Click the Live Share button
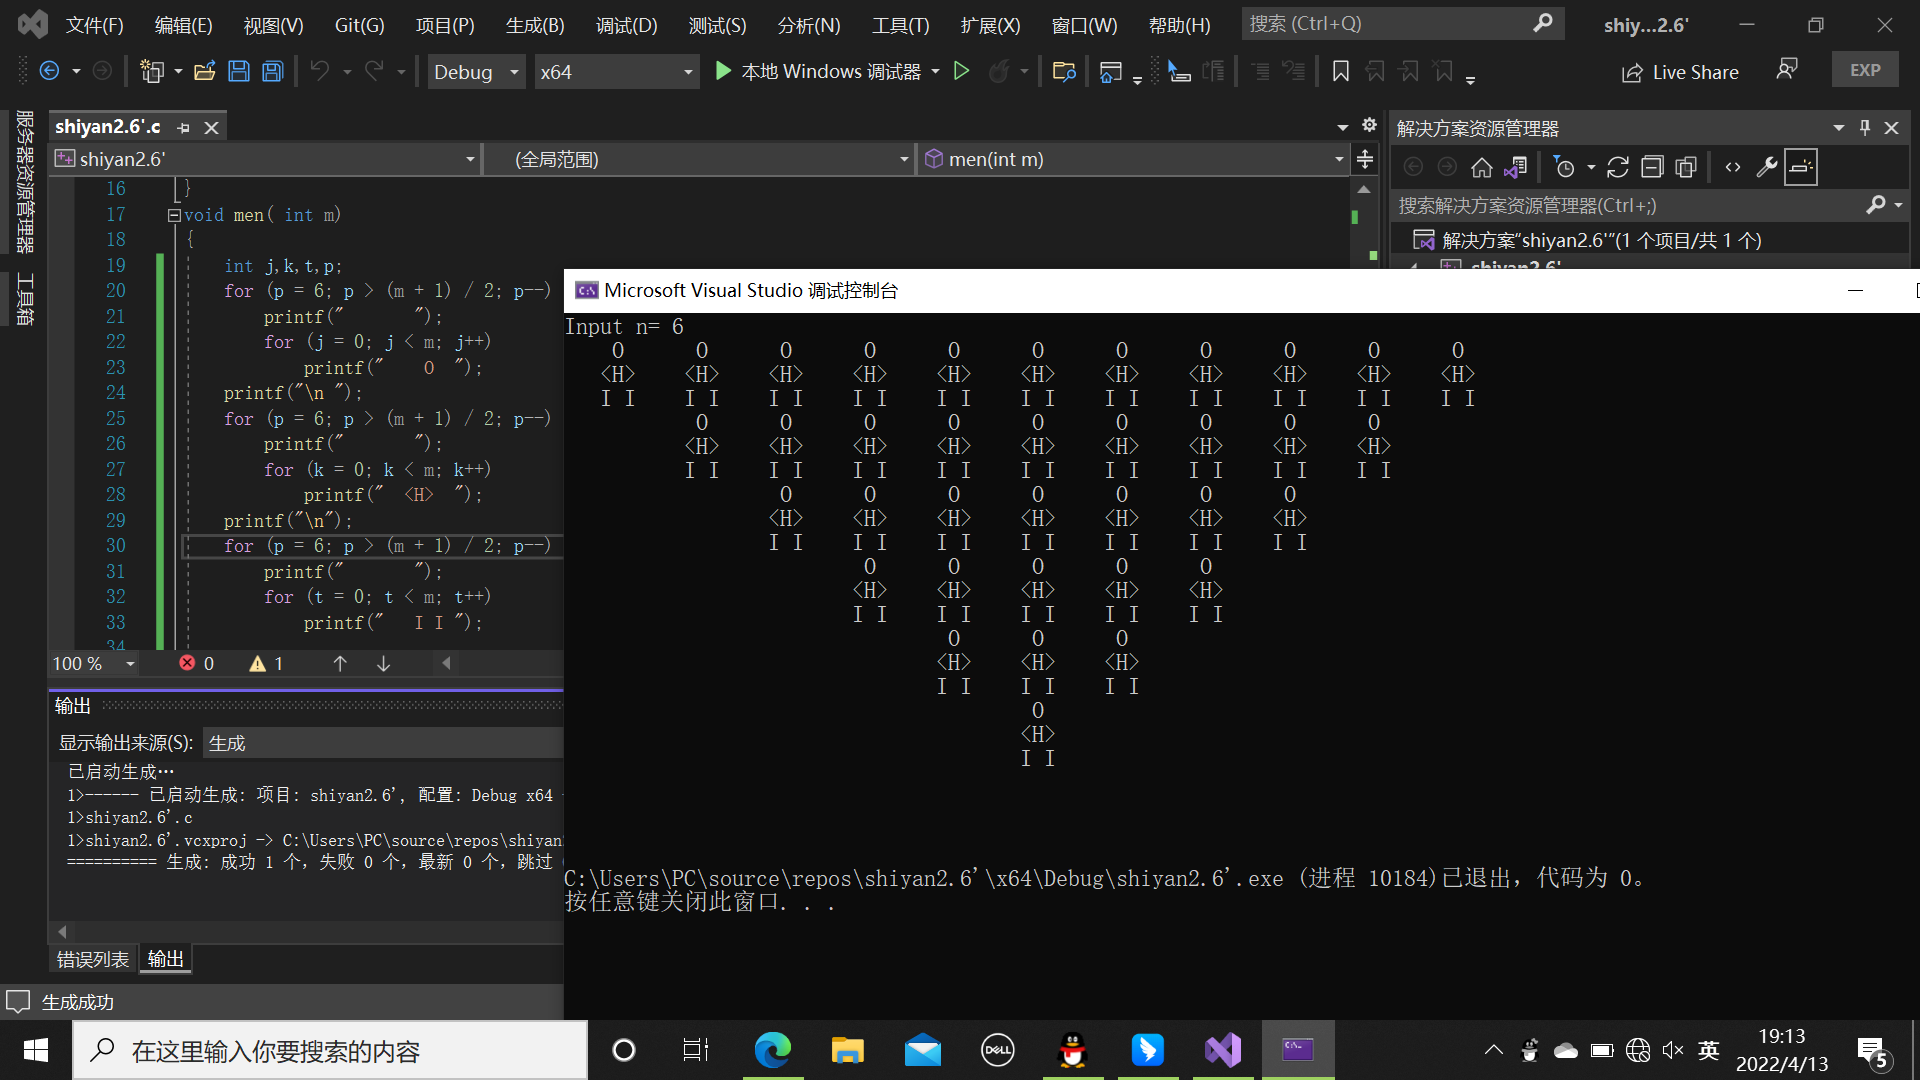Image resolution: width=1920 pixels, height=1080 pixels. [1680, 72]
